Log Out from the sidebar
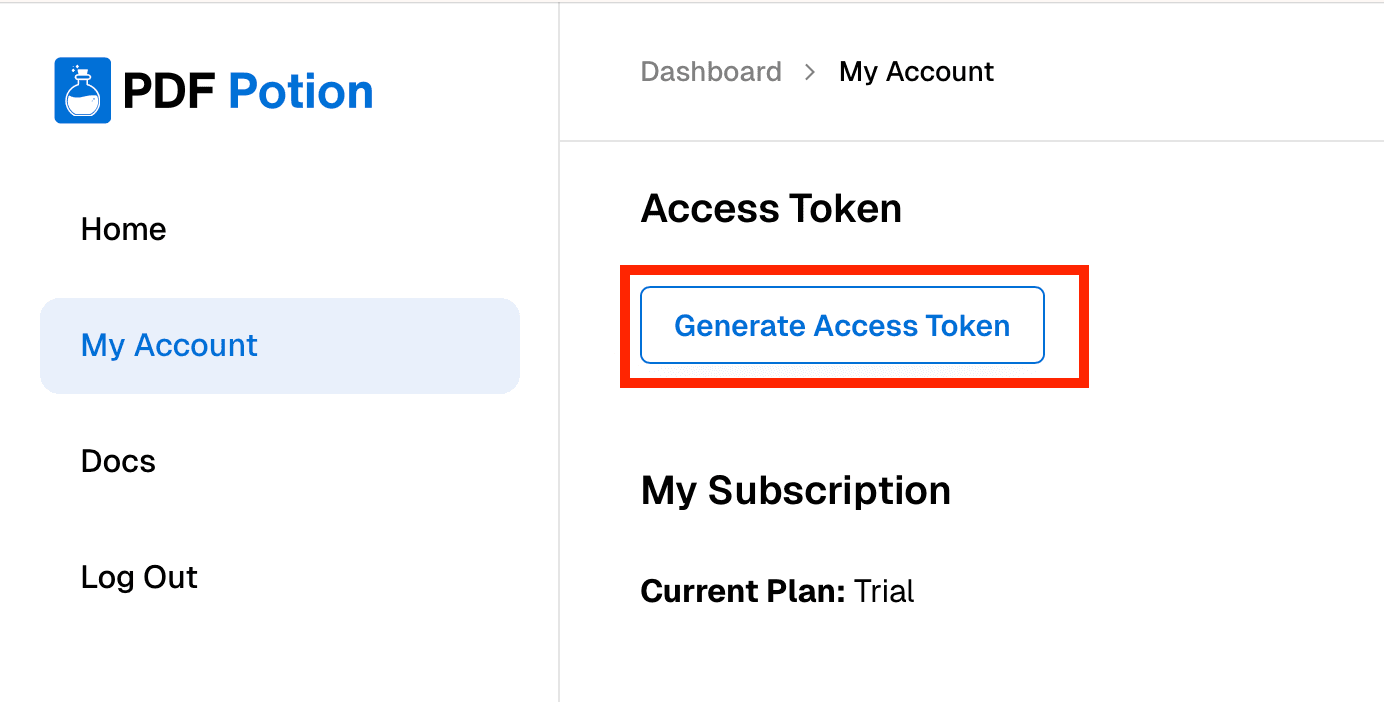The height and width of the screenshot is (702, 1384). pyautogui.click(x=139, y=578)
